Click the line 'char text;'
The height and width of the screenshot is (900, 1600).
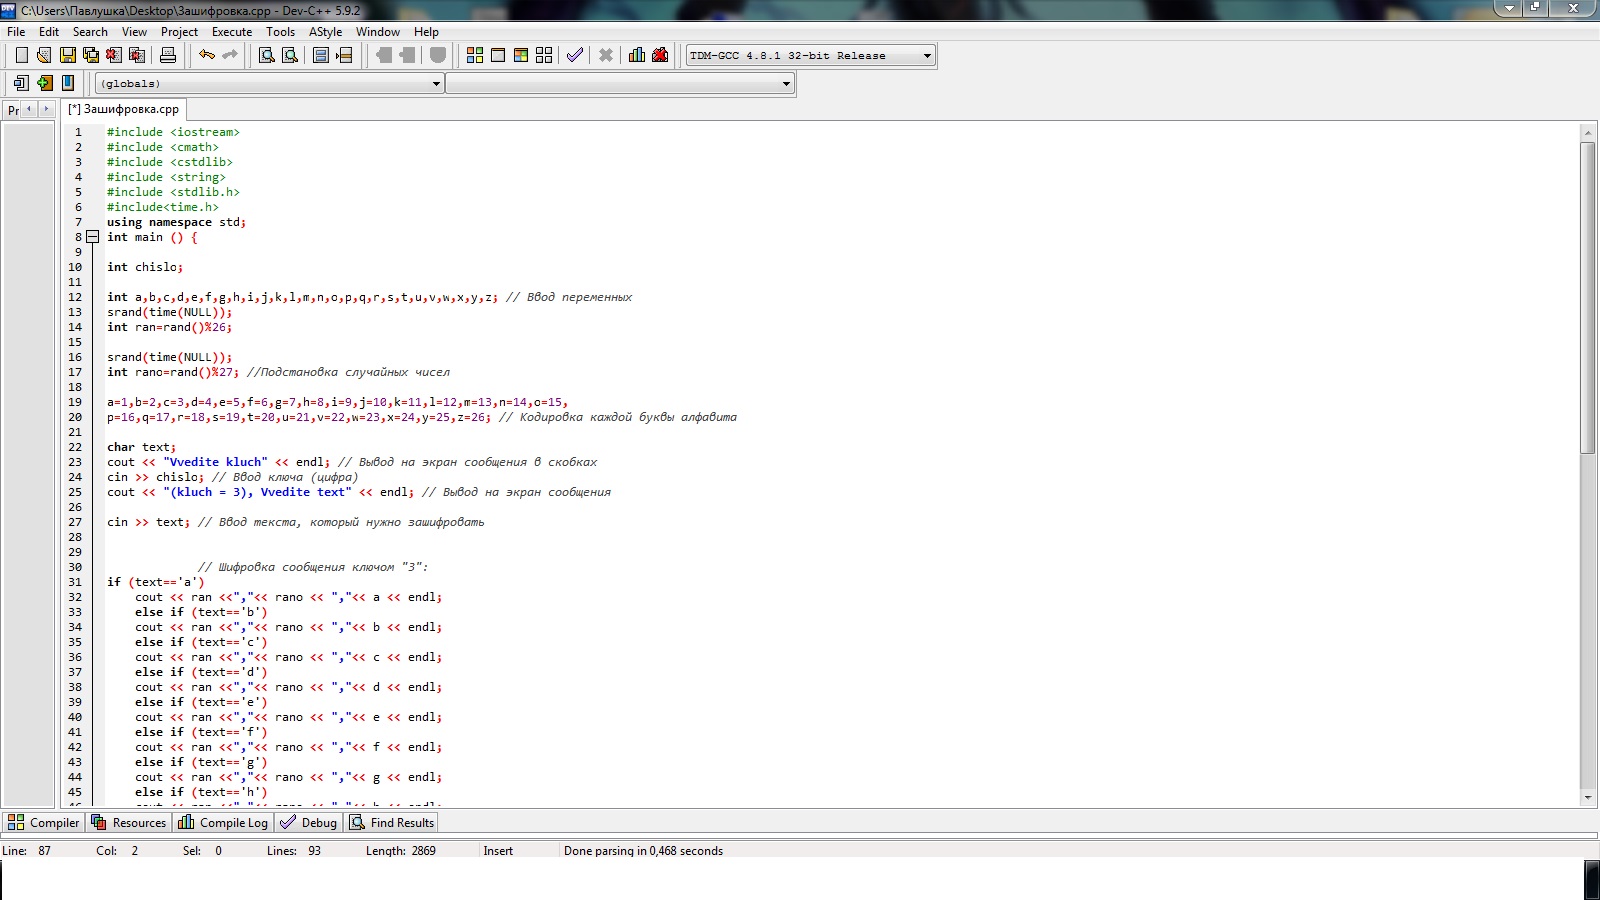pos(141,447)
